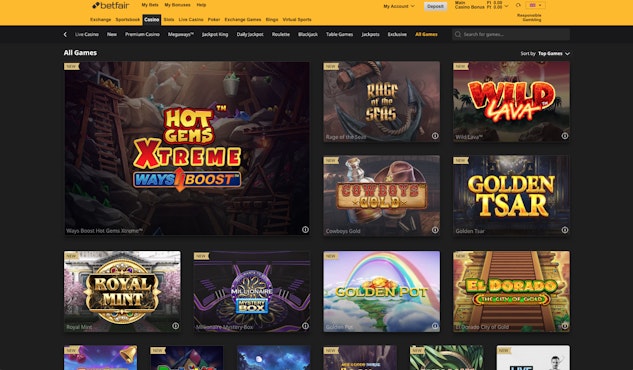Show info for Cowboys Gold game
The height and width of the screenshot is (370, 633).
435,230
